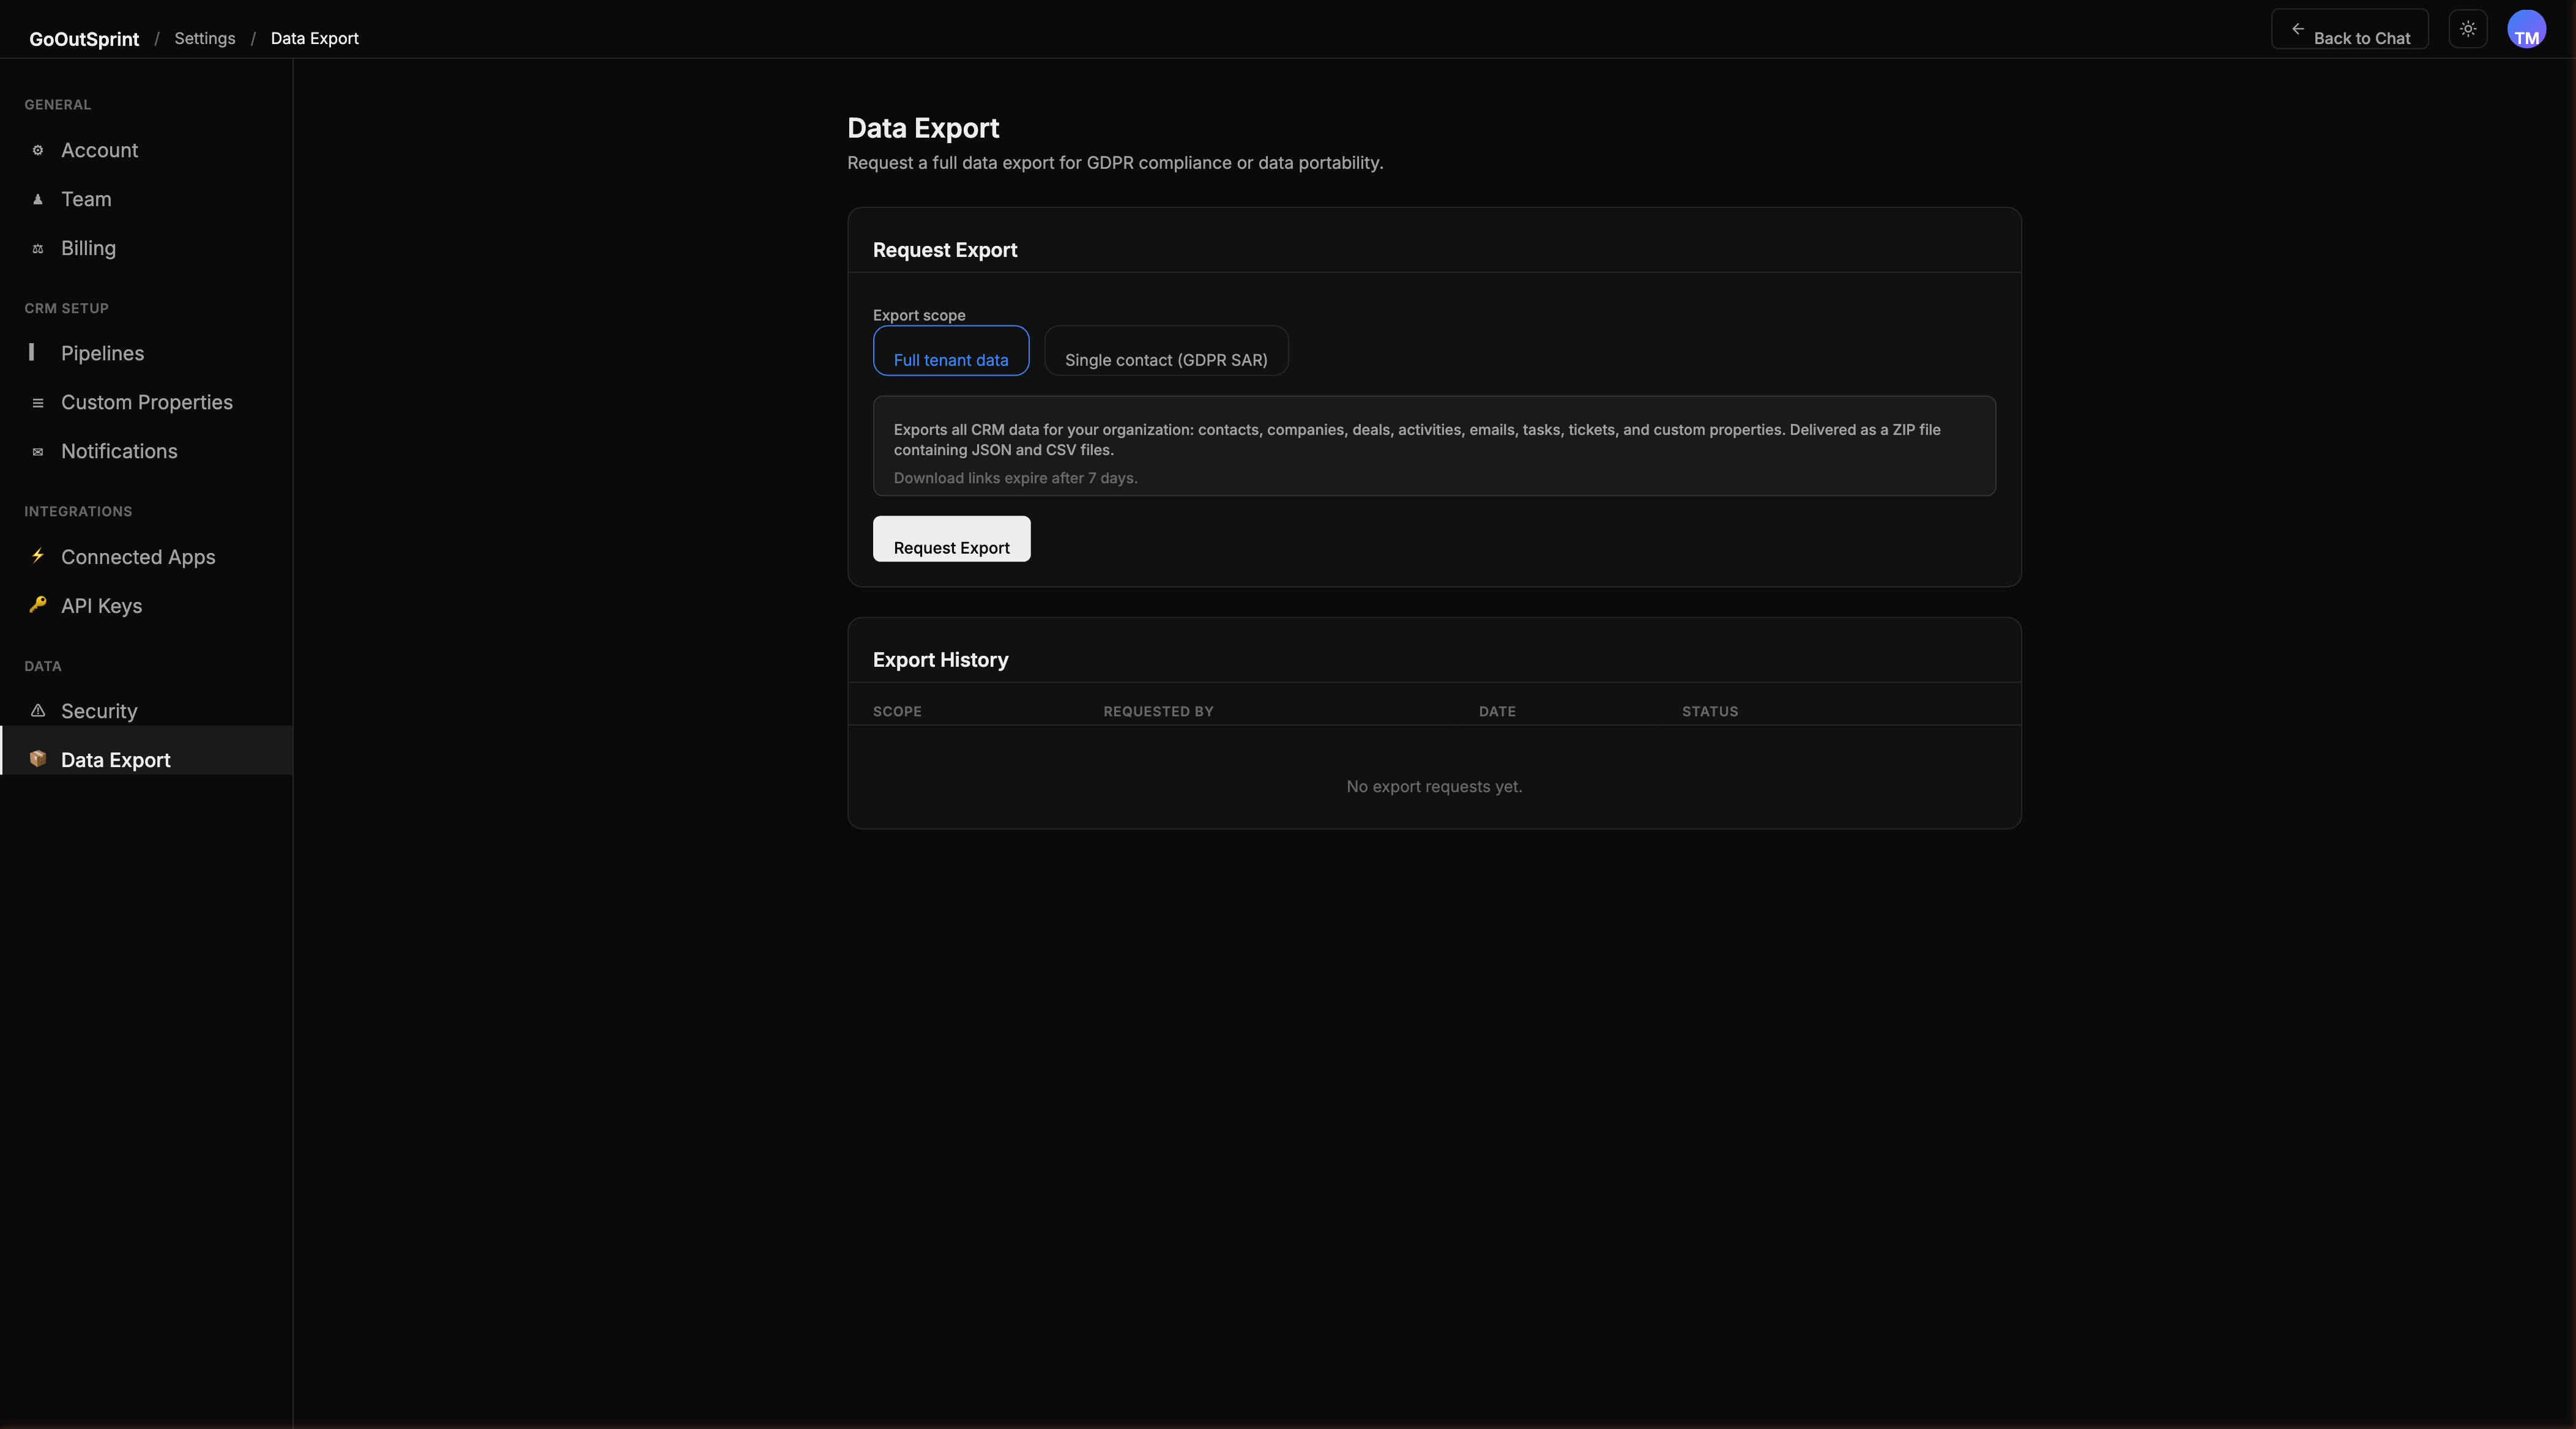Toggle the light/dark theme sun icon
This screenshot has height=1429, width=2576.
tap(2467, 28)
